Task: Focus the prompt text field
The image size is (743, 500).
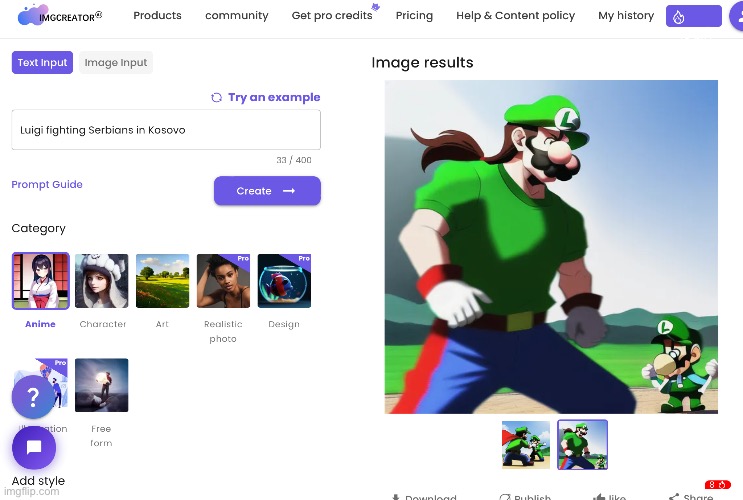Action: 166,130
